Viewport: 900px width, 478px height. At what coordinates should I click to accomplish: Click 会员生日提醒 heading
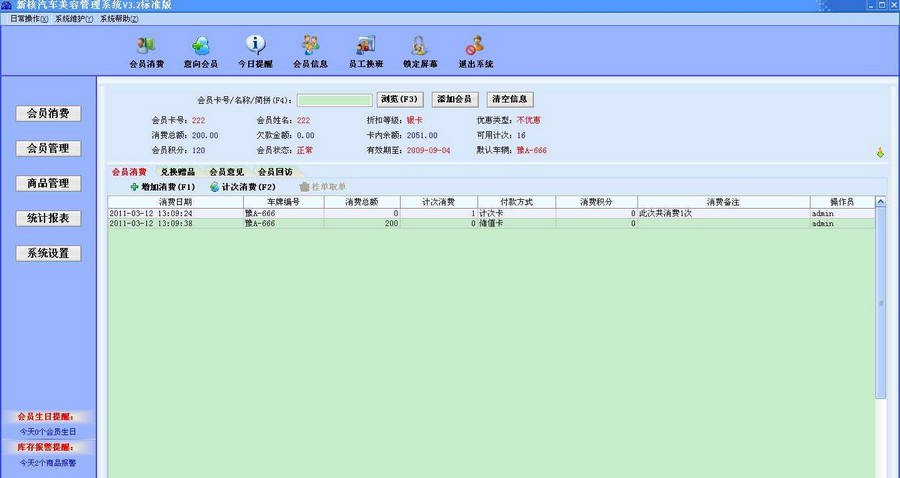click(x=46, y=417)
